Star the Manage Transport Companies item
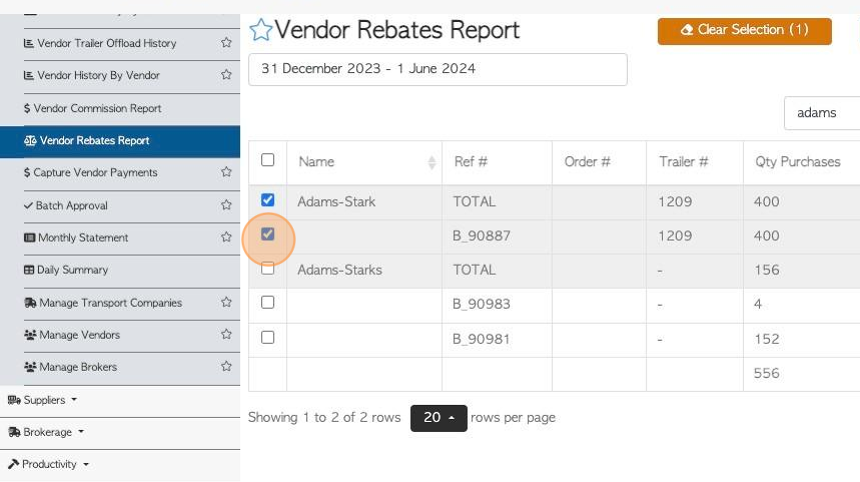The image size is (860, 482). (x=226, y=302)
